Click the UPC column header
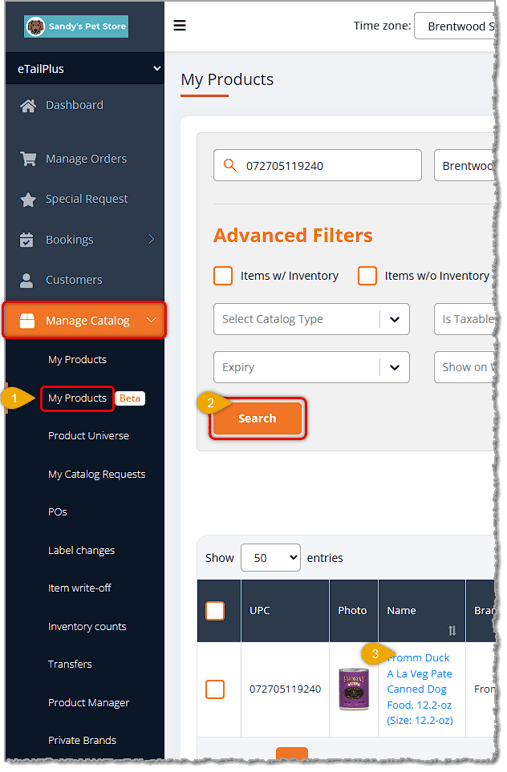The width and height of the screenshot is (507, 772). pyautogui.click(x=285, y=611)
